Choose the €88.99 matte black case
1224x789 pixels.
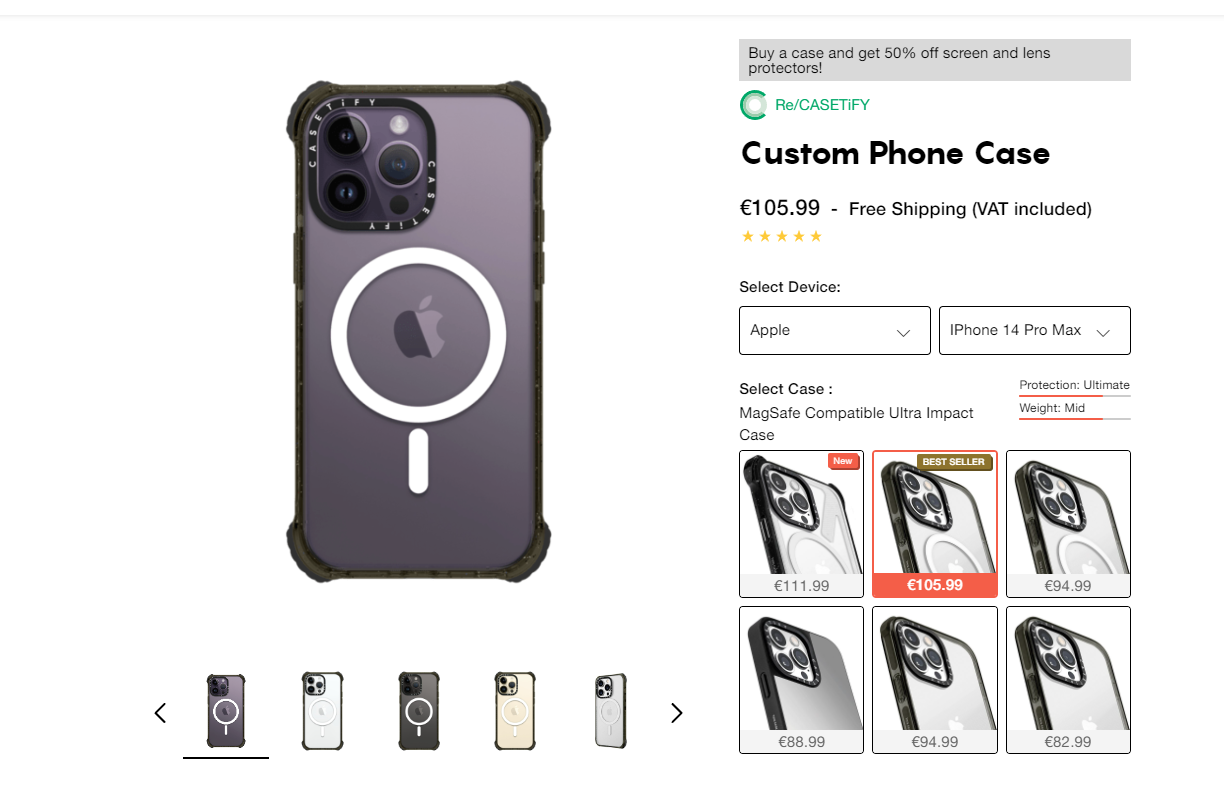(801, 679)
